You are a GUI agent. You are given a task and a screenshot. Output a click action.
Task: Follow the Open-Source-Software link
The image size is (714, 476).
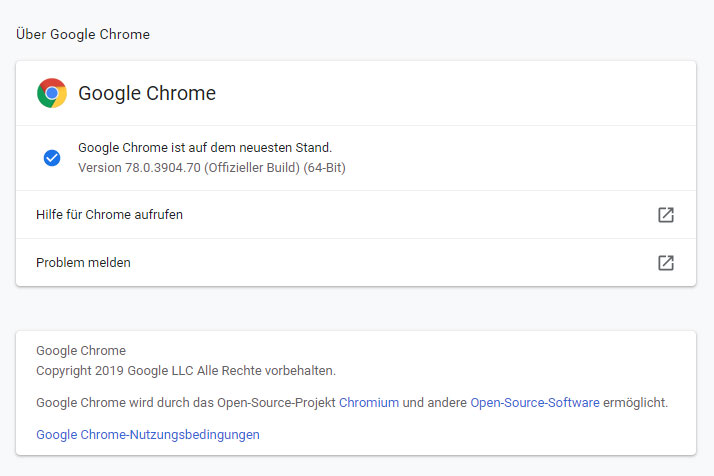click(535, 403)
